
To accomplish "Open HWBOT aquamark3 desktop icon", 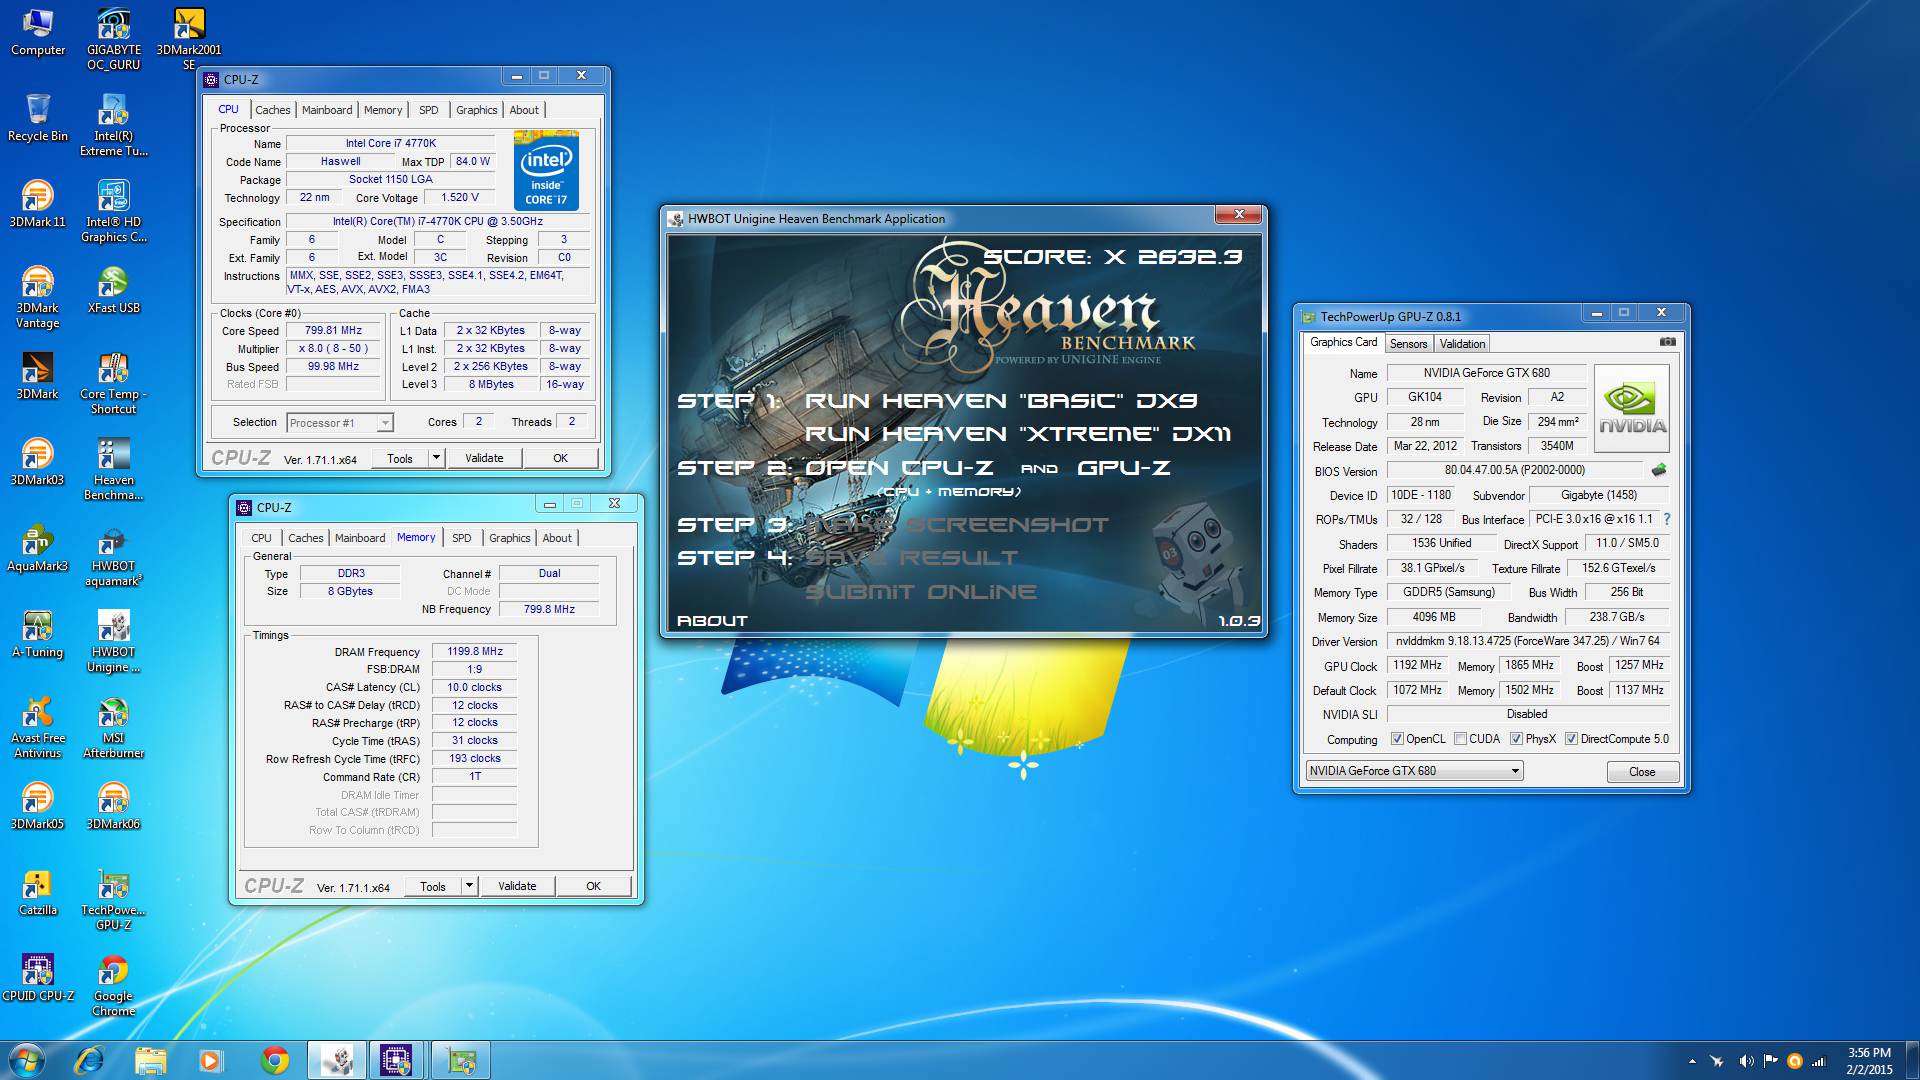I will coord(113,556).
